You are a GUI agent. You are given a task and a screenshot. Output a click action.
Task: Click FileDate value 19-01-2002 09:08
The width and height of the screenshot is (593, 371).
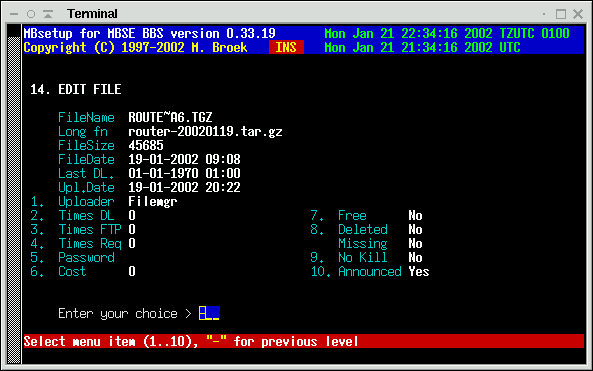coord(184,160)
